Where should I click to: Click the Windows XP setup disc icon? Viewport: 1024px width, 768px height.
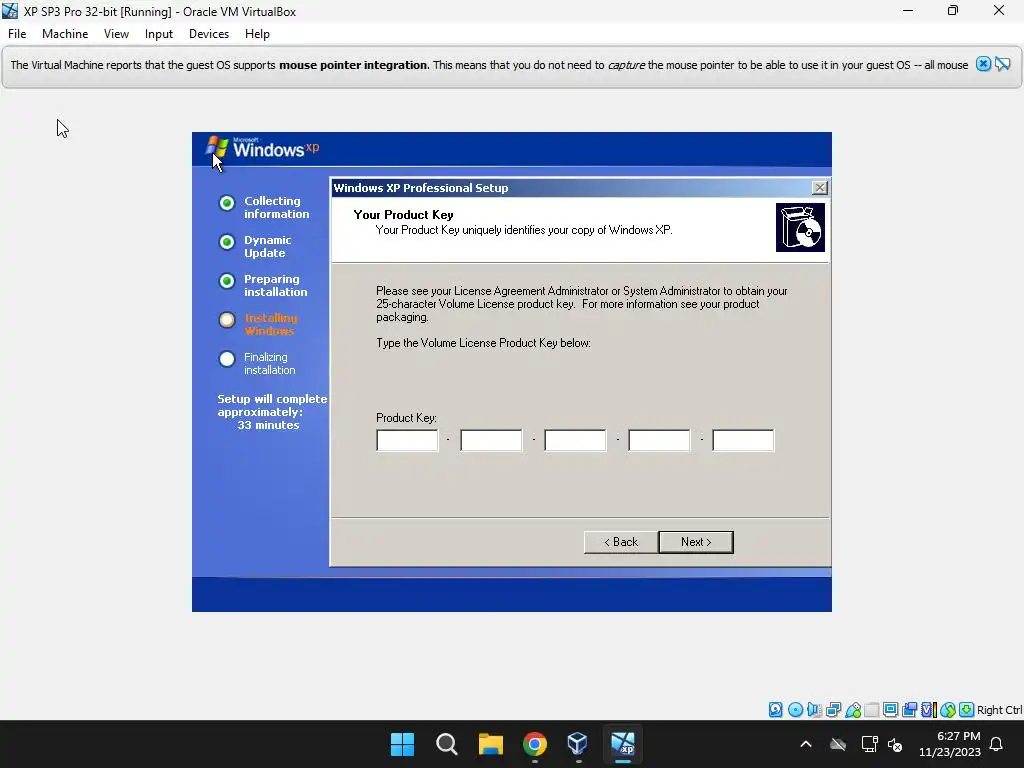point(800,227)
